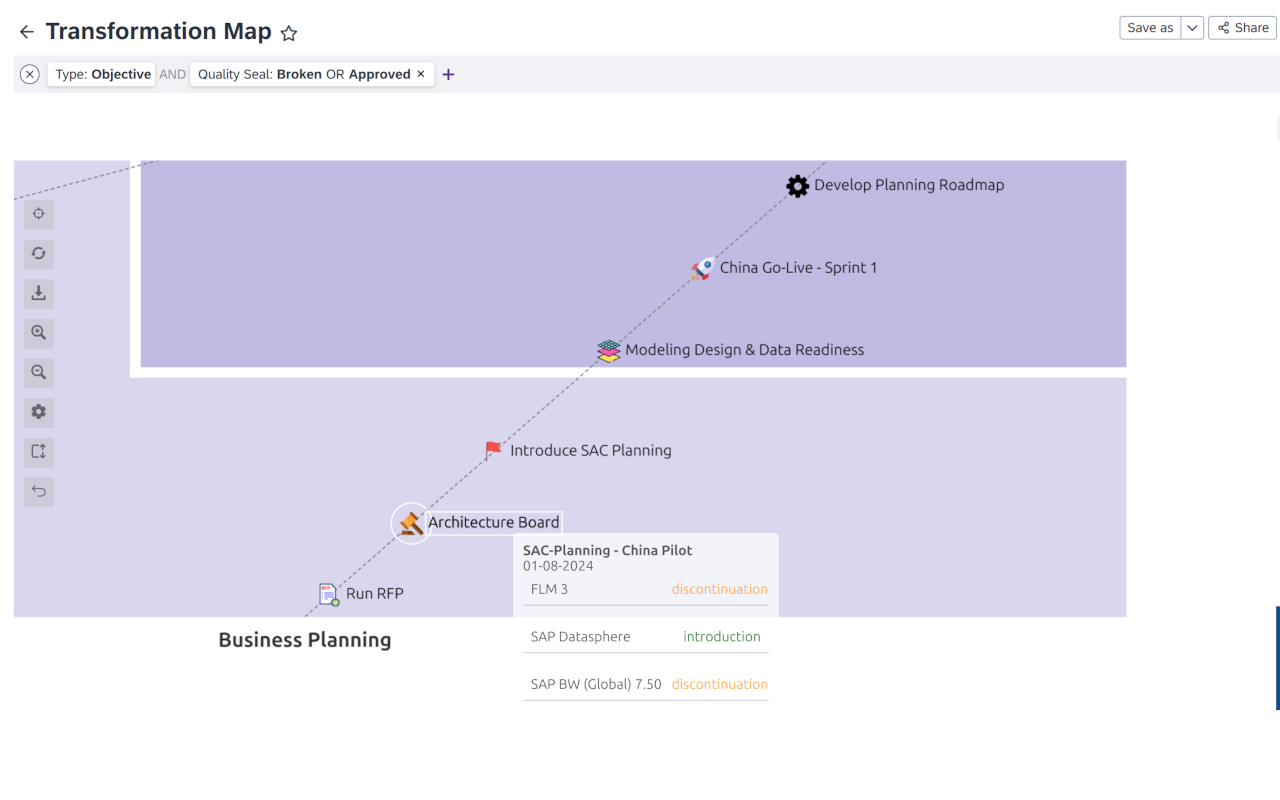Image resolution: width=1280 pixels, height=800 pixels.
Task: Select the Run RFP document icon
Action: [328, 595]
